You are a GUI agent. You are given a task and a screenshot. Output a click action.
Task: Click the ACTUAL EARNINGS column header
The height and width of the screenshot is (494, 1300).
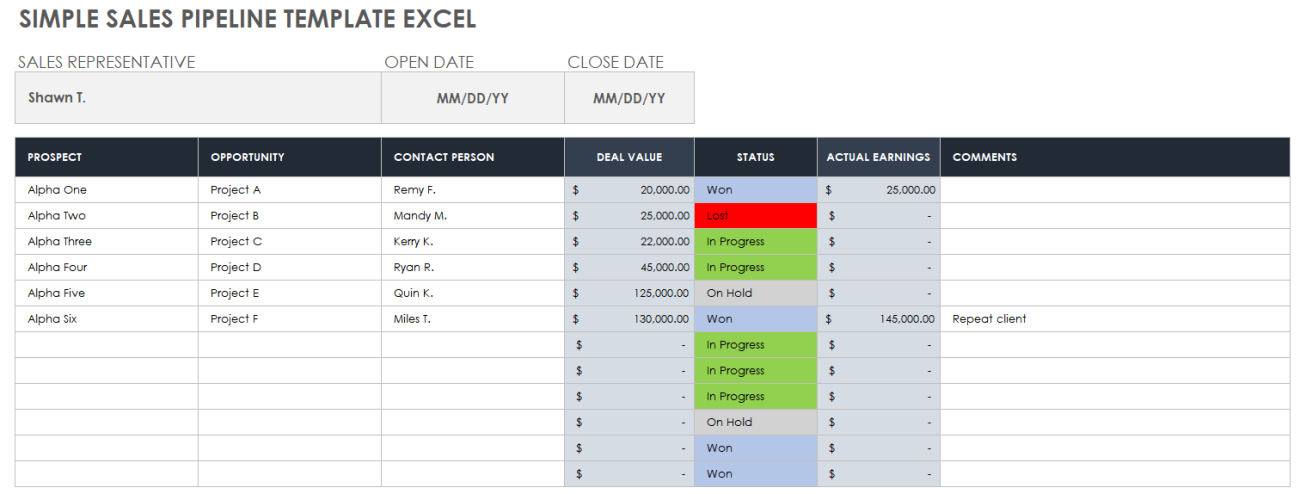click(x=878, y=157)
